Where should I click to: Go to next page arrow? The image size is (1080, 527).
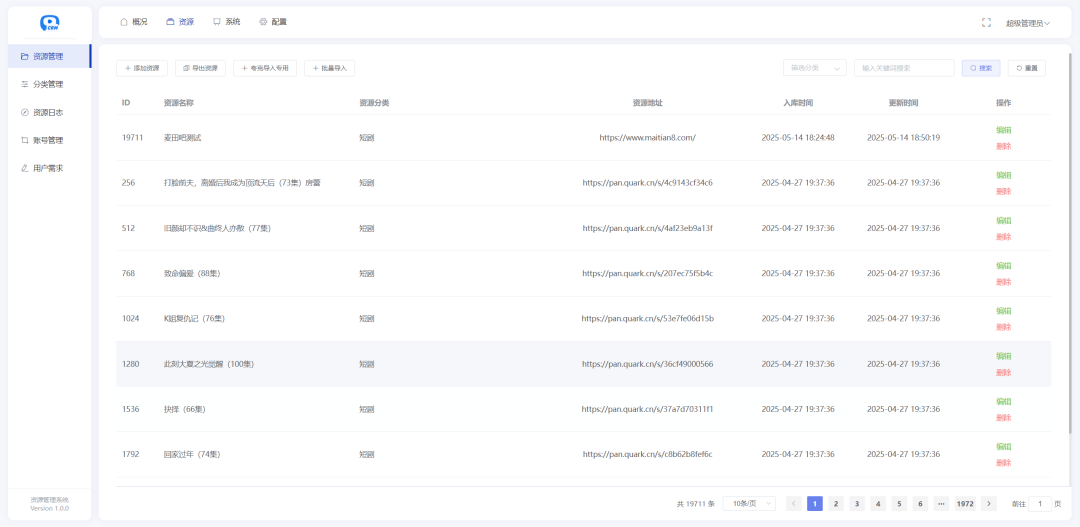point(988,504)
